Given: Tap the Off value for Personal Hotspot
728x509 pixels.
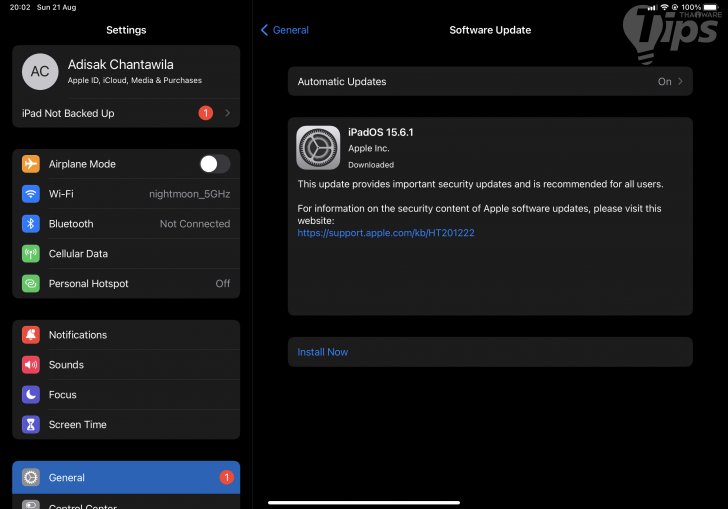Looking at the screenshot, I should click(223, 283).
